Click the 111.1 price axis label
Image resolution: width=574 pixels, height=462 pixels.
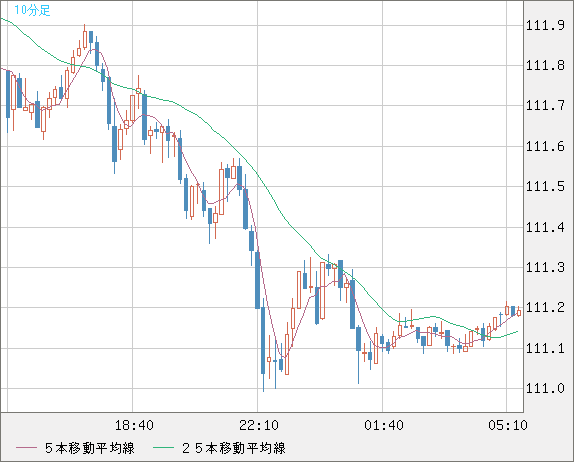click(x=545, y=348)
